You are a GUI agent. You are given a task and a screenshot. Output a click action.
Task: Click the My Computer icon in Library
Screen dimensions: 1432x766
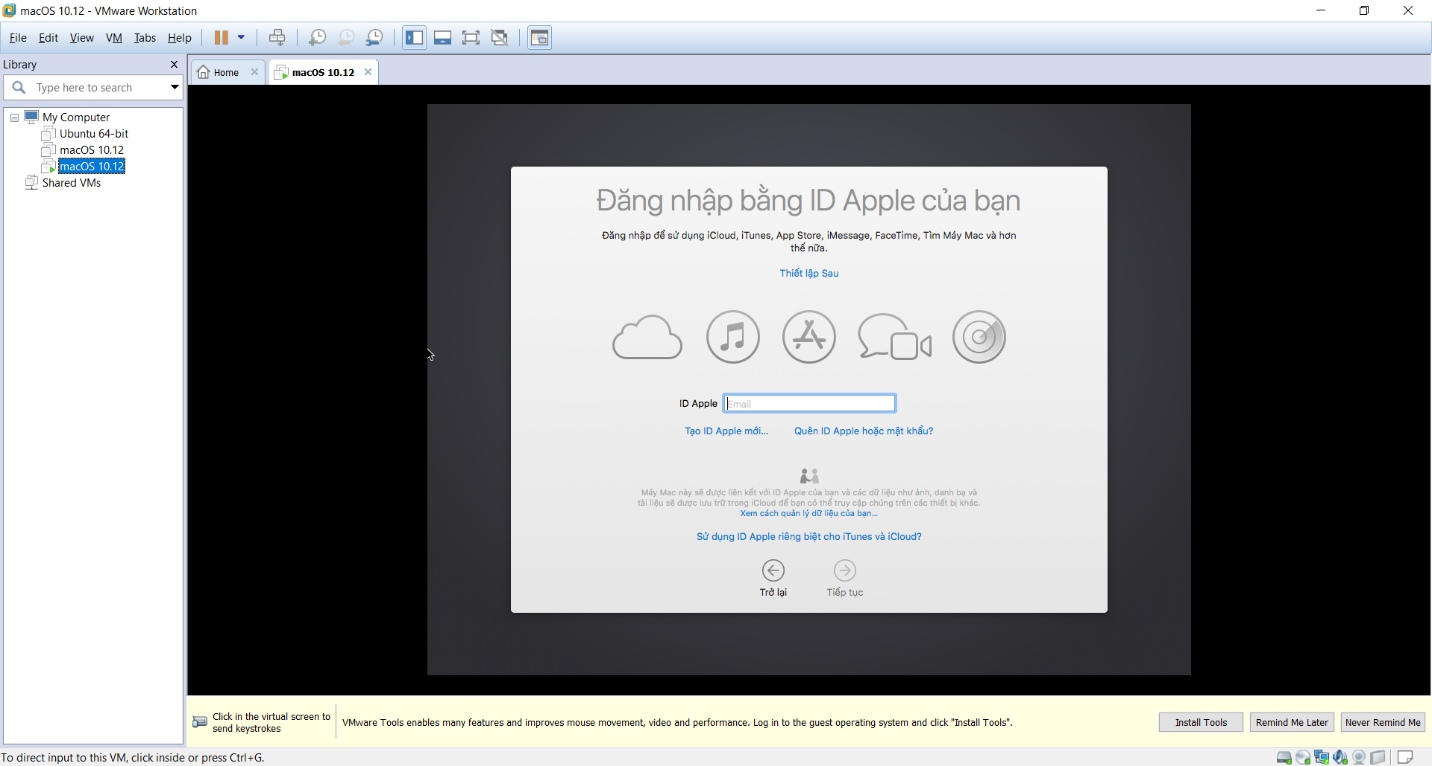click(x=32, y=117)
